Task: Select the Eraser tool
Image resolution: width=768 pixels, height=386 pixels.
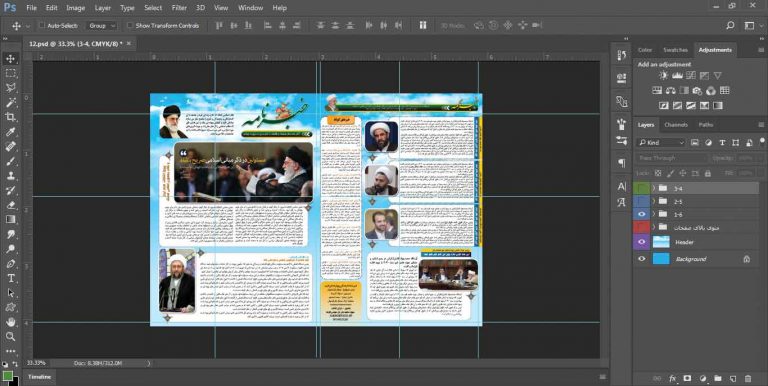Action: tap(10, 205)
